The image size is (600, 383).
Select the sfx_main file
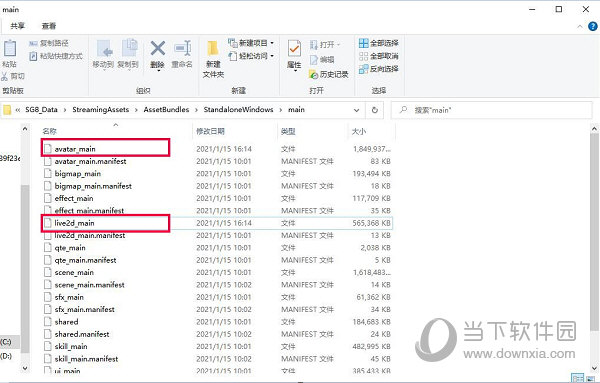click(x=69, y=297)
